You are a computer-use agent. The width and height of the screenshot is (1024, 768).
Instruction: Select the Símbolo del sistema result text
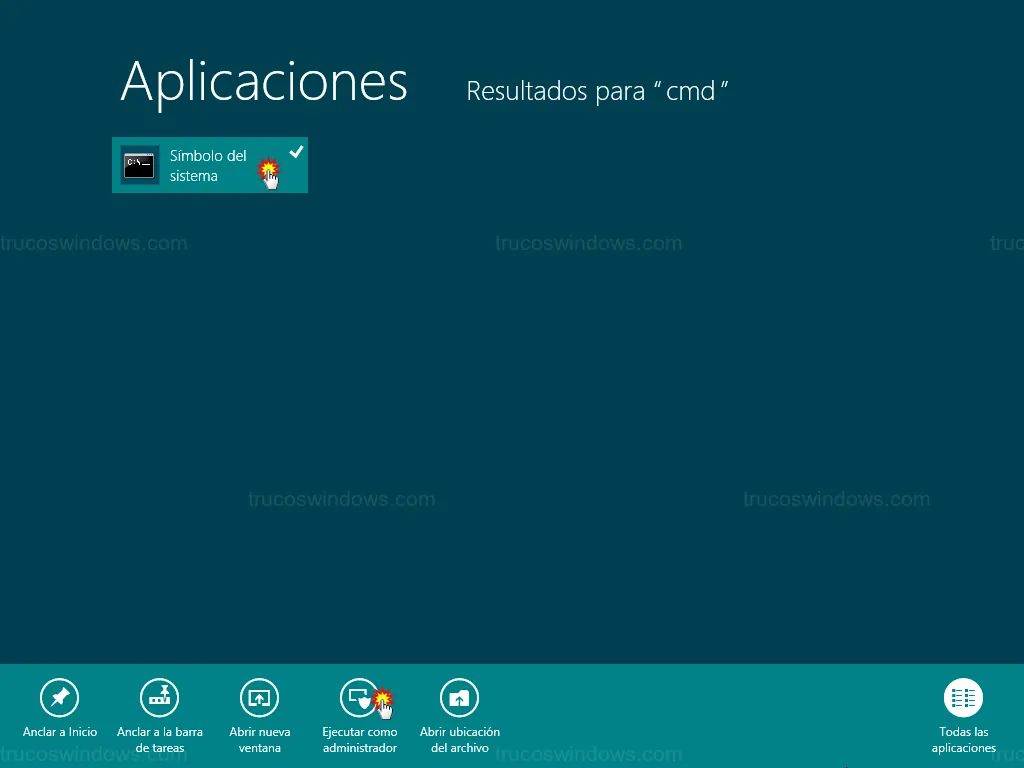click(x=207, y=165)
